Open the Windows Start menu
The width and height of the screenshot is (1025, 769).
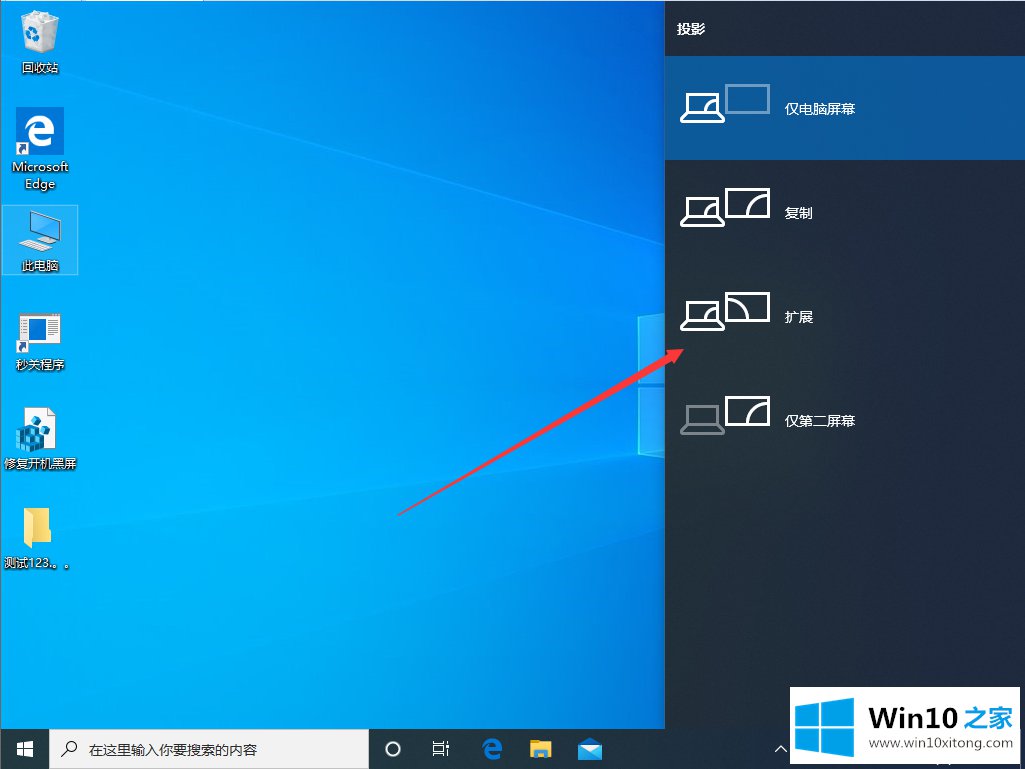[25, 749]
